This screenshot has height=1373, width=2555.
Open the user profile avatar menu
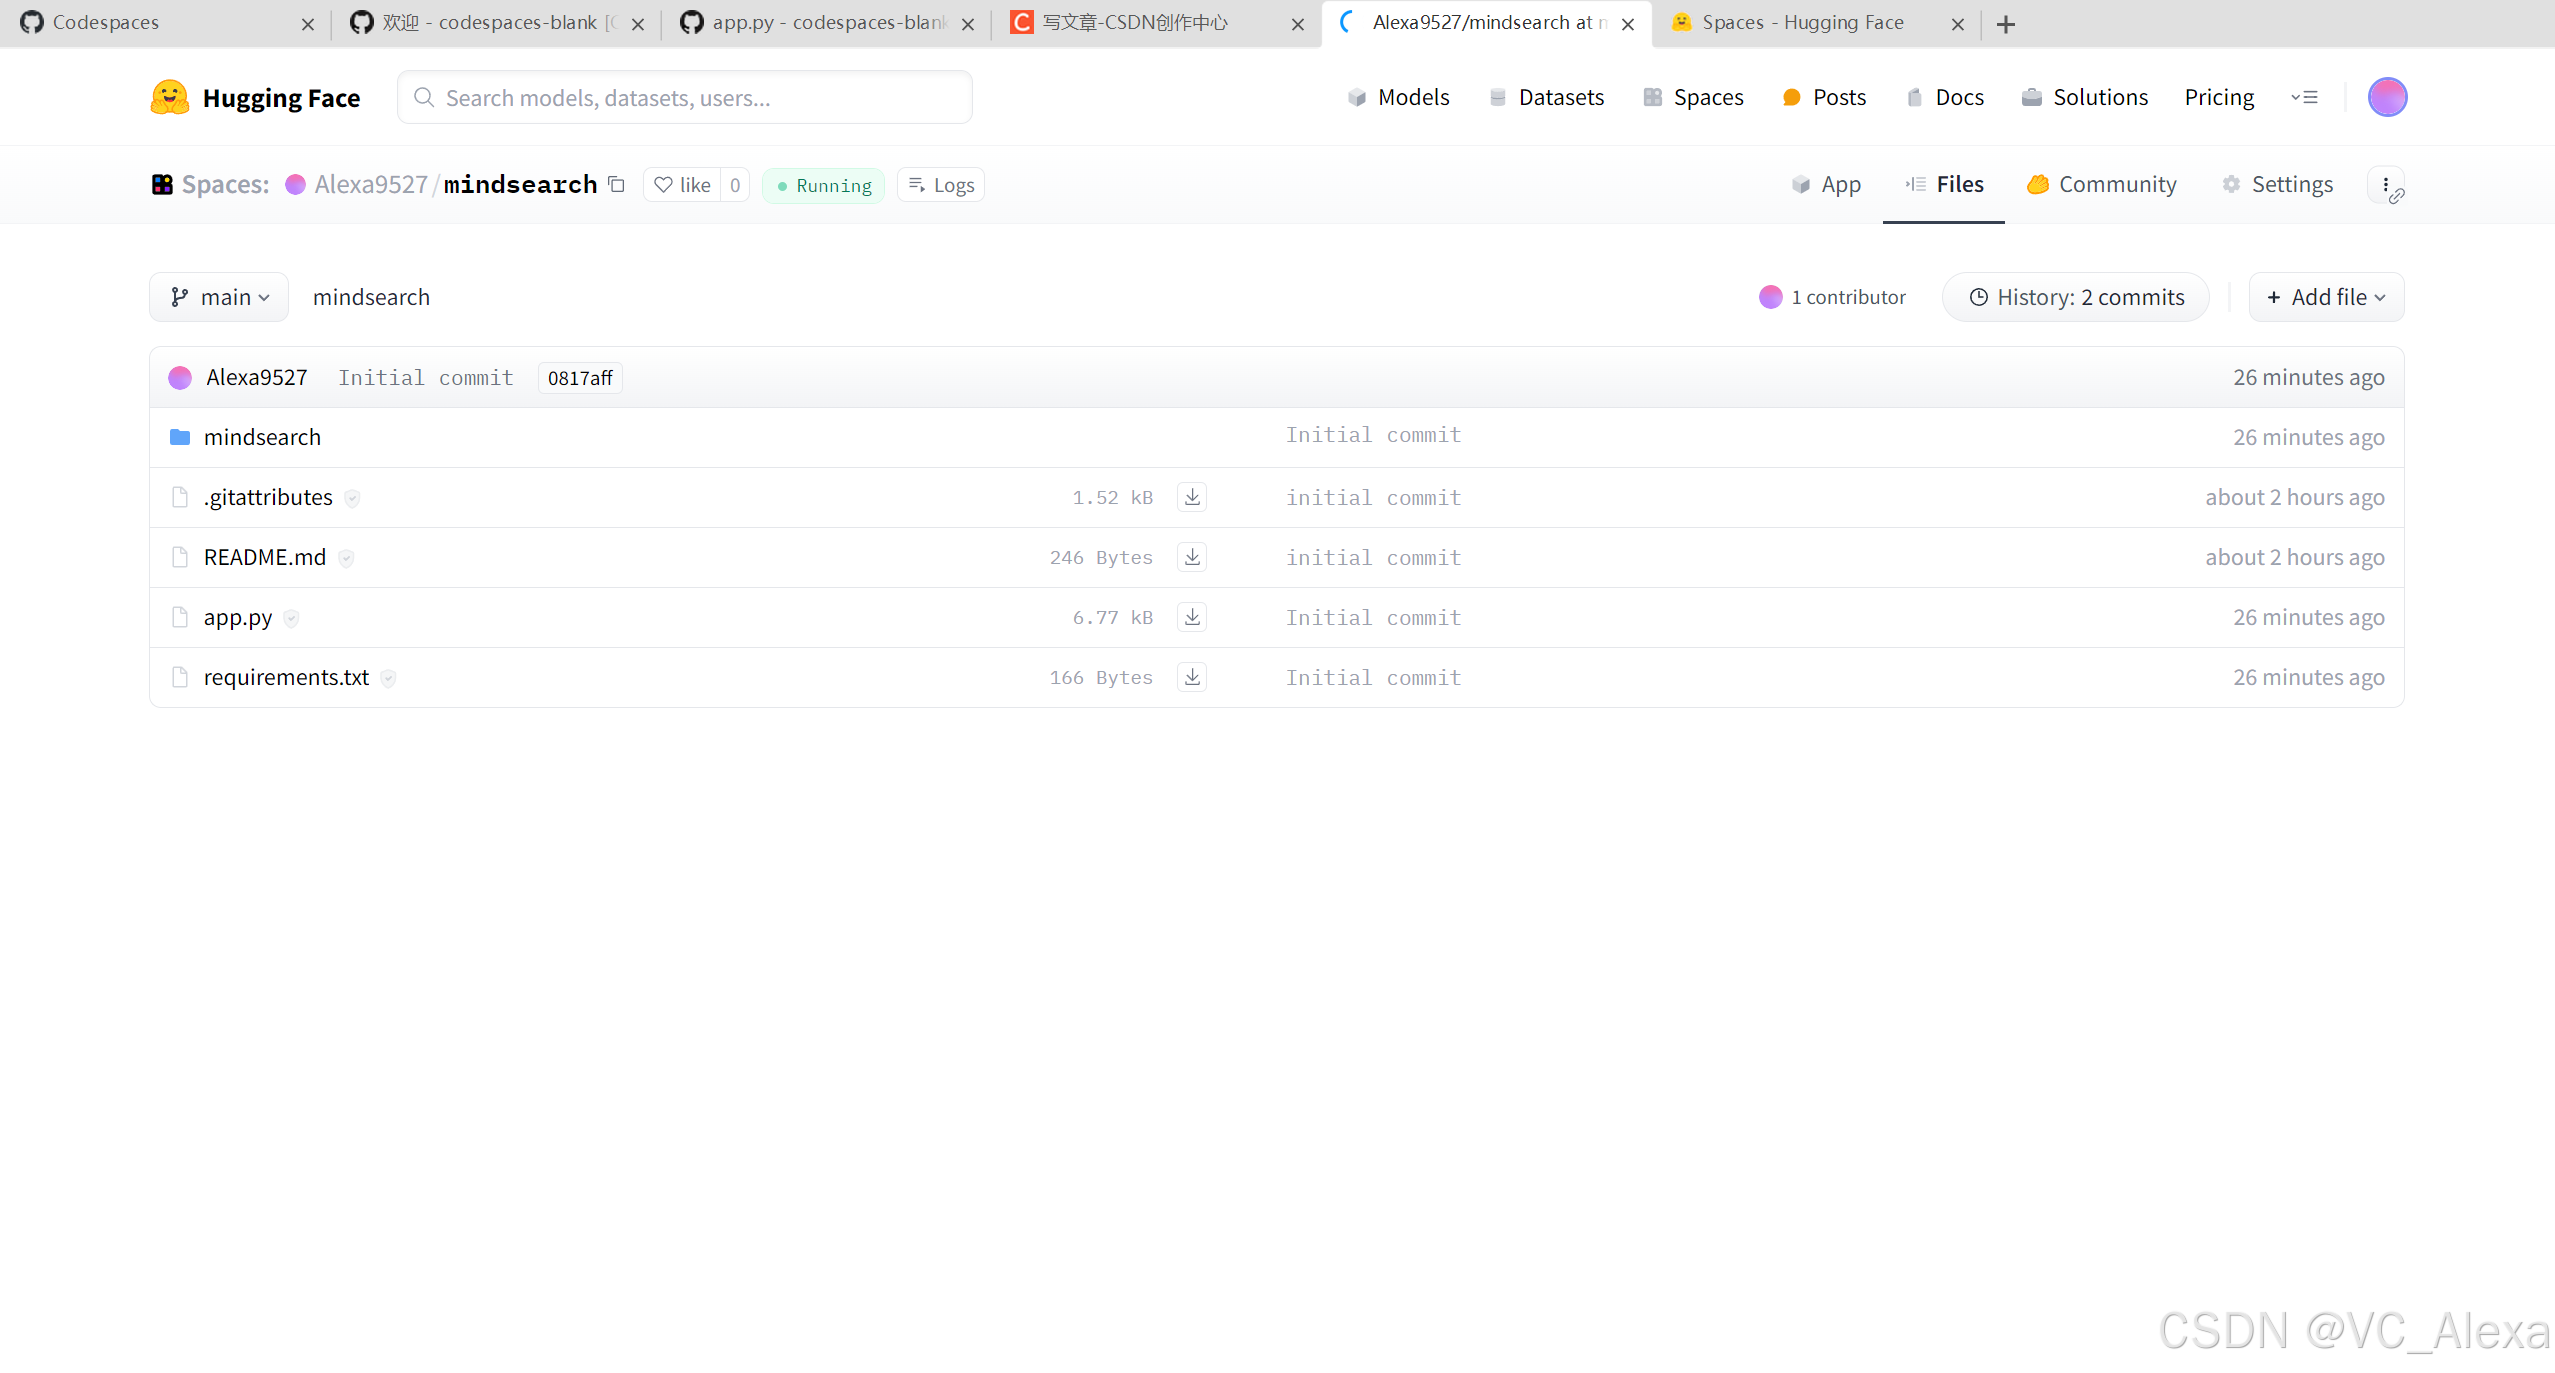(2387, 97)
